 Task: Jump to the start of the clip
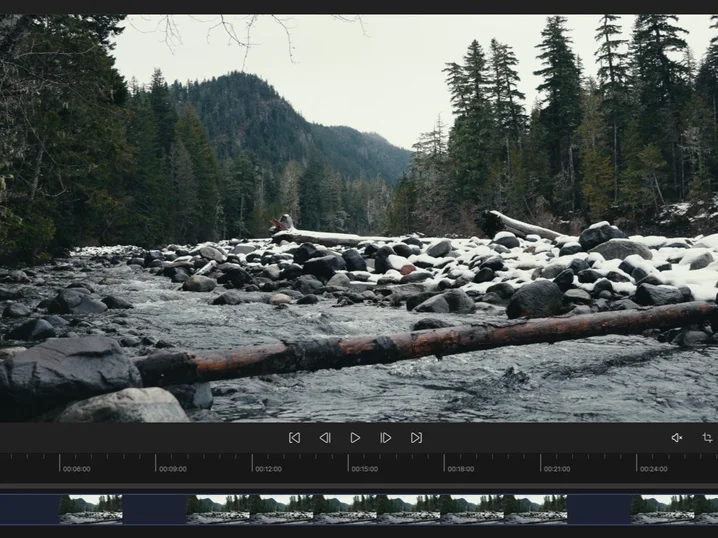click(x=294, y=438)
